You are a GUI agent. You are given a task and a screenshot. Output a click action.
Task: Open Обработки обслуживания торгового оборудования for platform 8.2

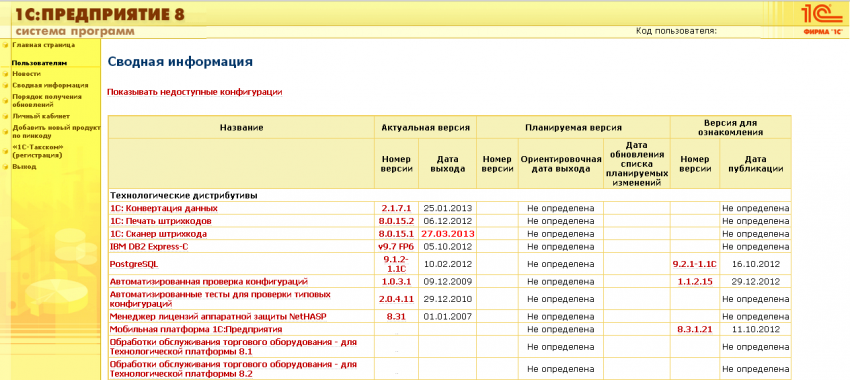coord(233,369)
